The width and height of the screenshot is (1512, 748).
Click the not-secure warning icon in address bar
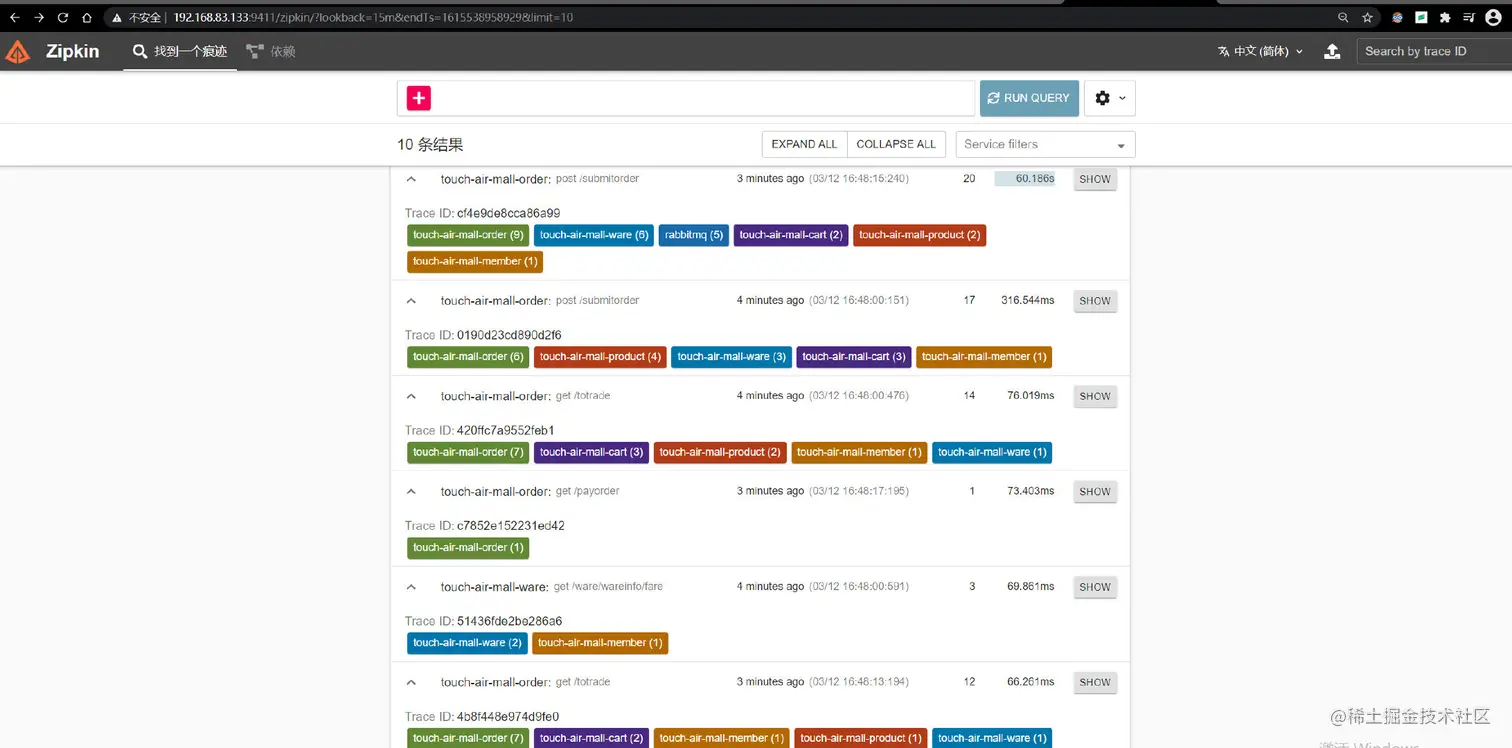click(x=117, y=18)
